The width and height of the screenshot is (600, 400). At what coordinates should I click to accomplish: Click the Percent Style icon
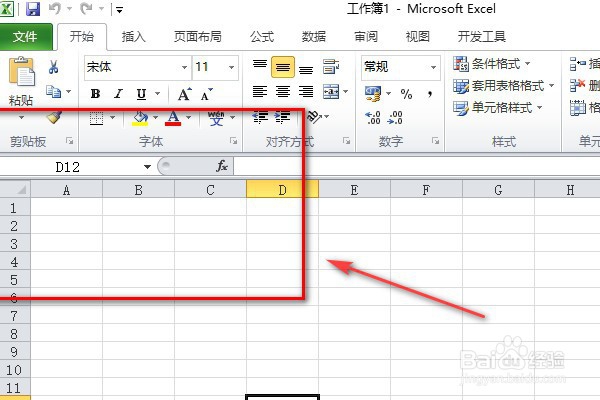coord(406,94)
